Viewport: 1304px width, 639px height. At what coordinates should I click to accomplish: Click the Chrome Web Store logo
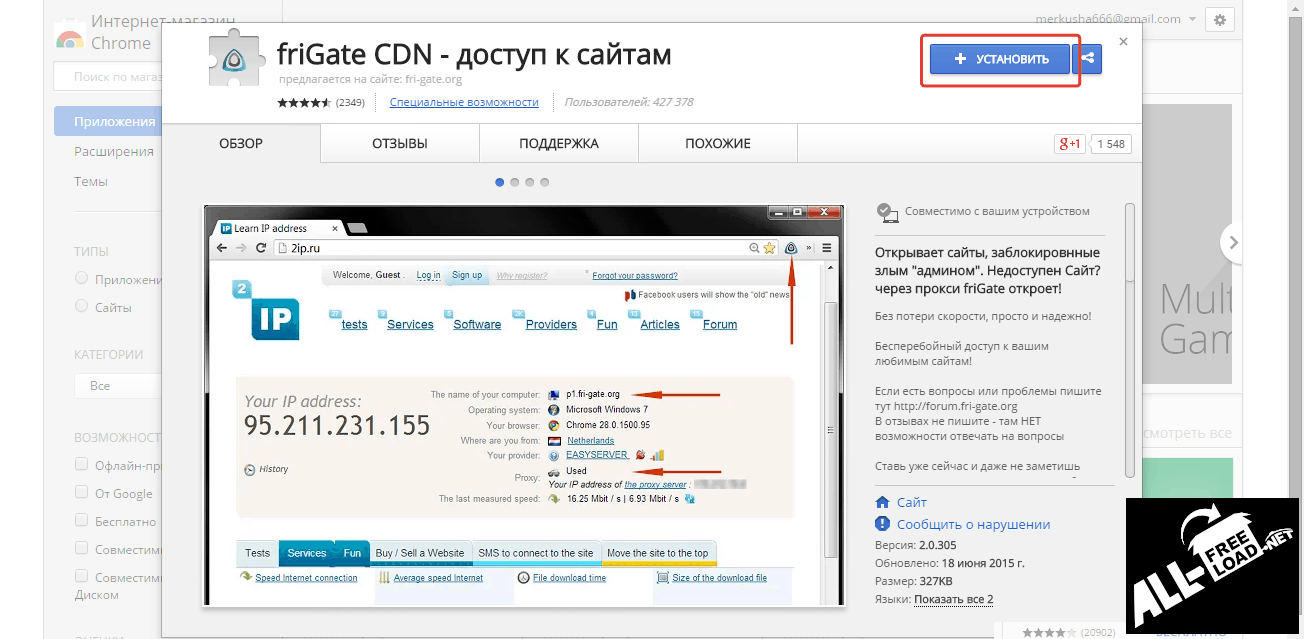click(70, 40)
